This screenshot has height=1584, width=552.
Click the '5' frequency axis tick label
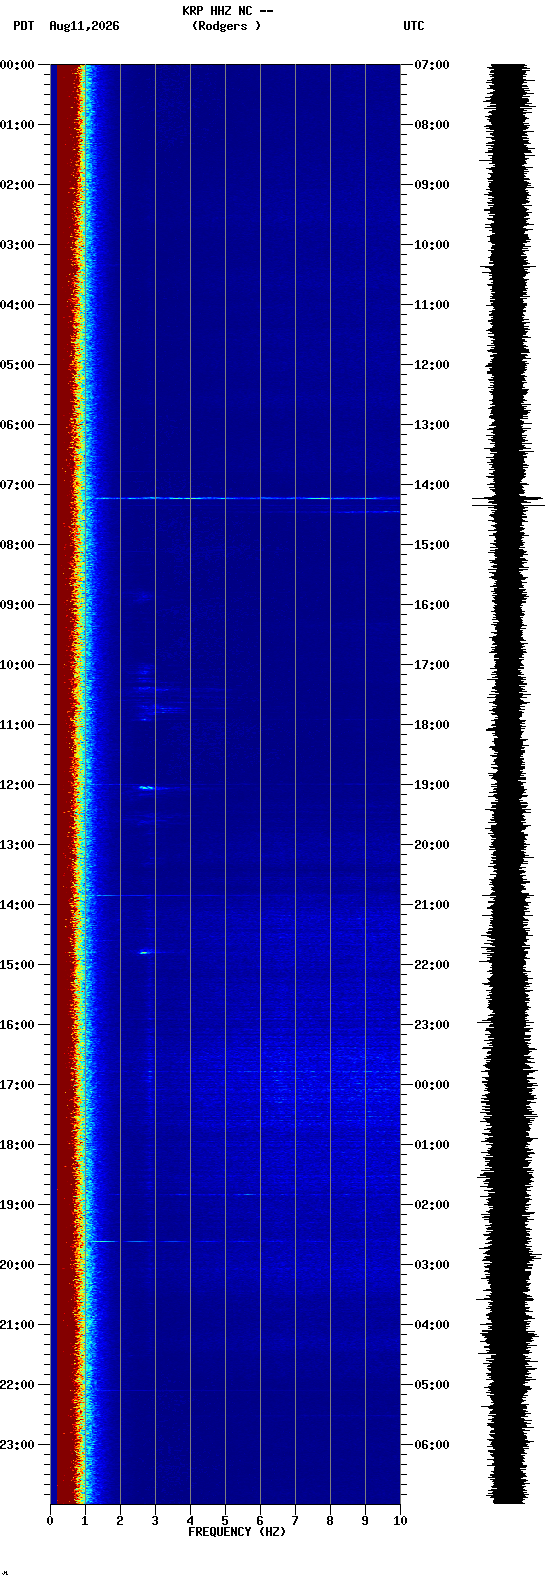(225, 1521)
